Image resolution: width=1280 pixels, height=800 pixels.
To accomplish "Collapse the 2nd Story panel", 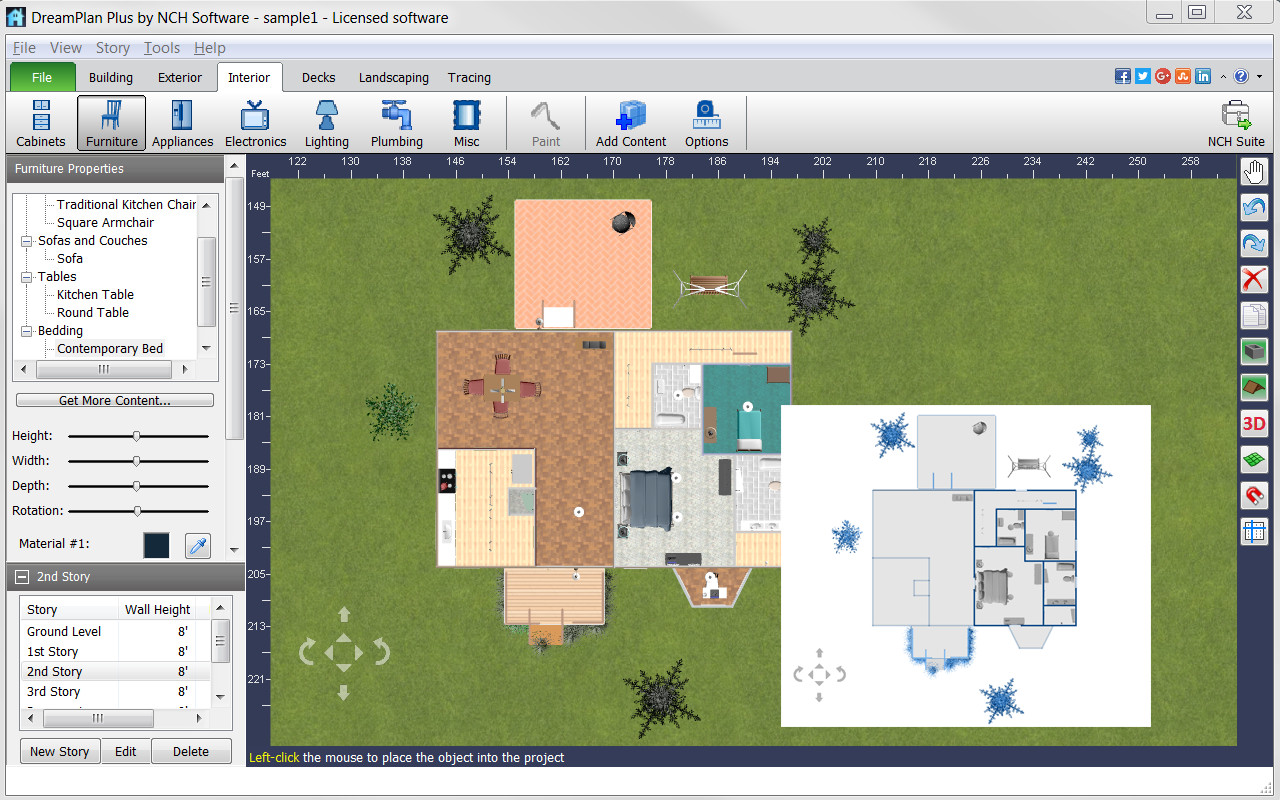I will 21,576.
